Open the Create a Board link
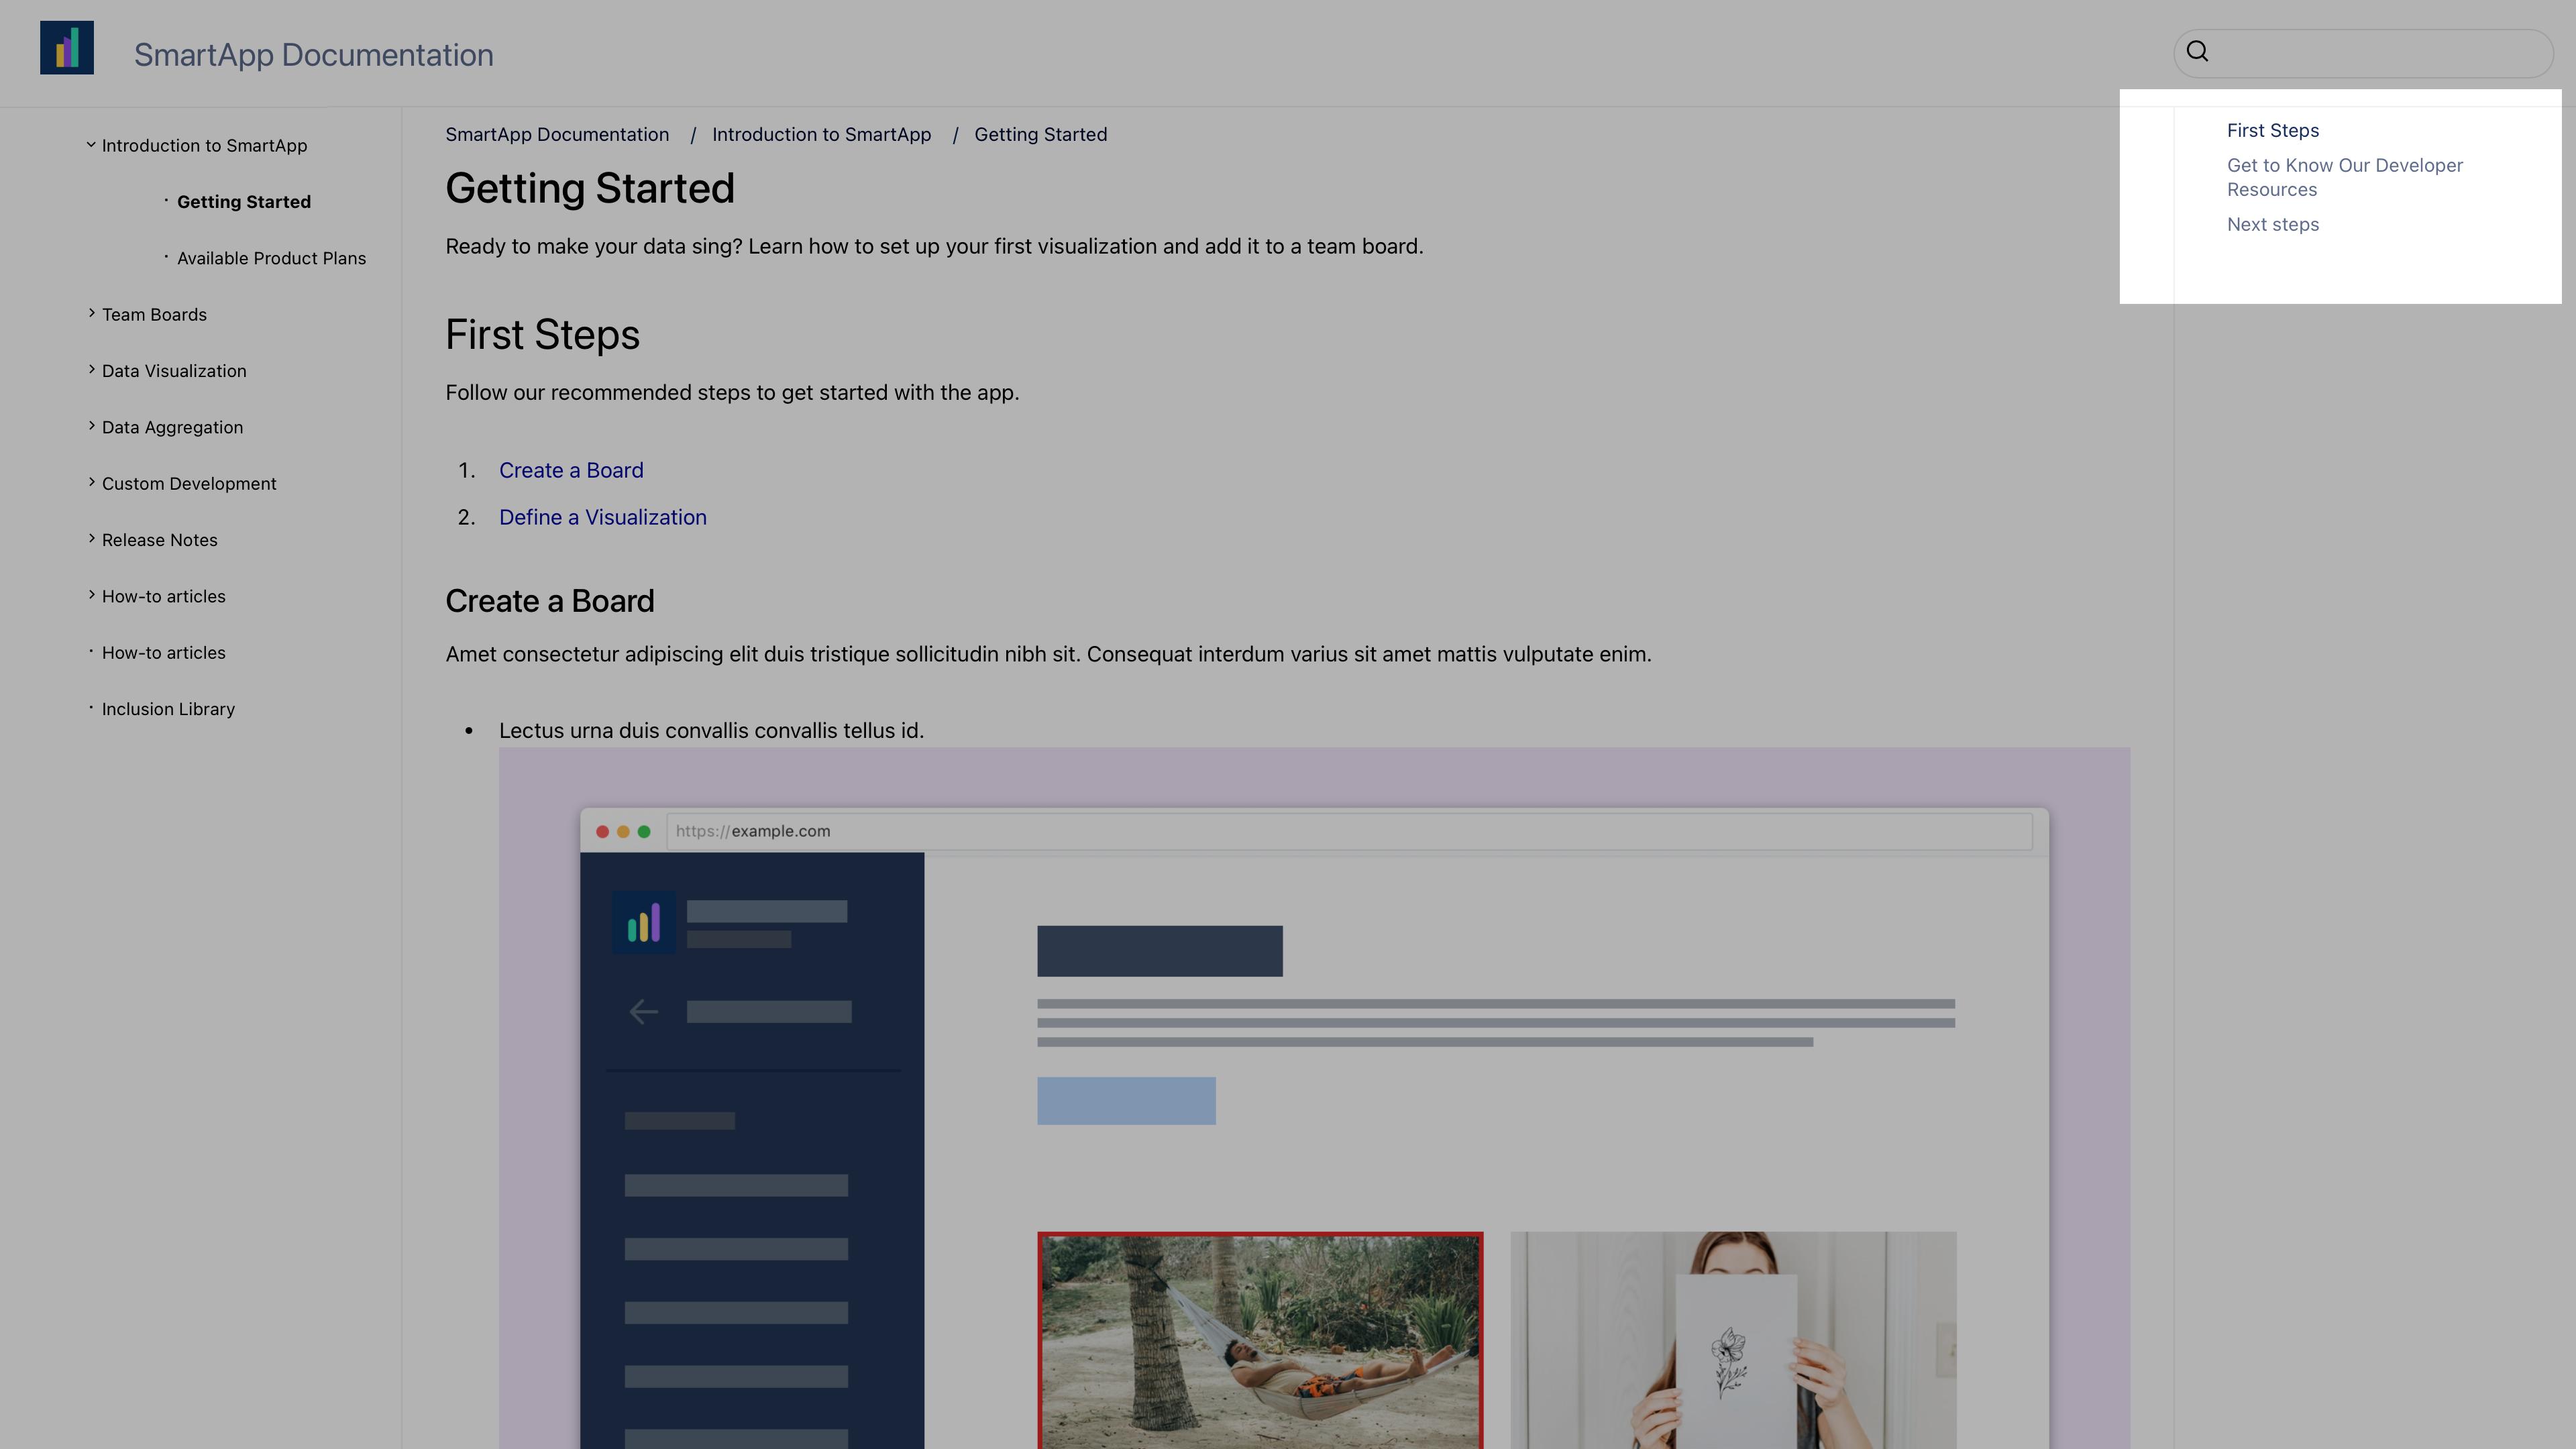The image size is (2576, 1449). [x=571, y=469]
